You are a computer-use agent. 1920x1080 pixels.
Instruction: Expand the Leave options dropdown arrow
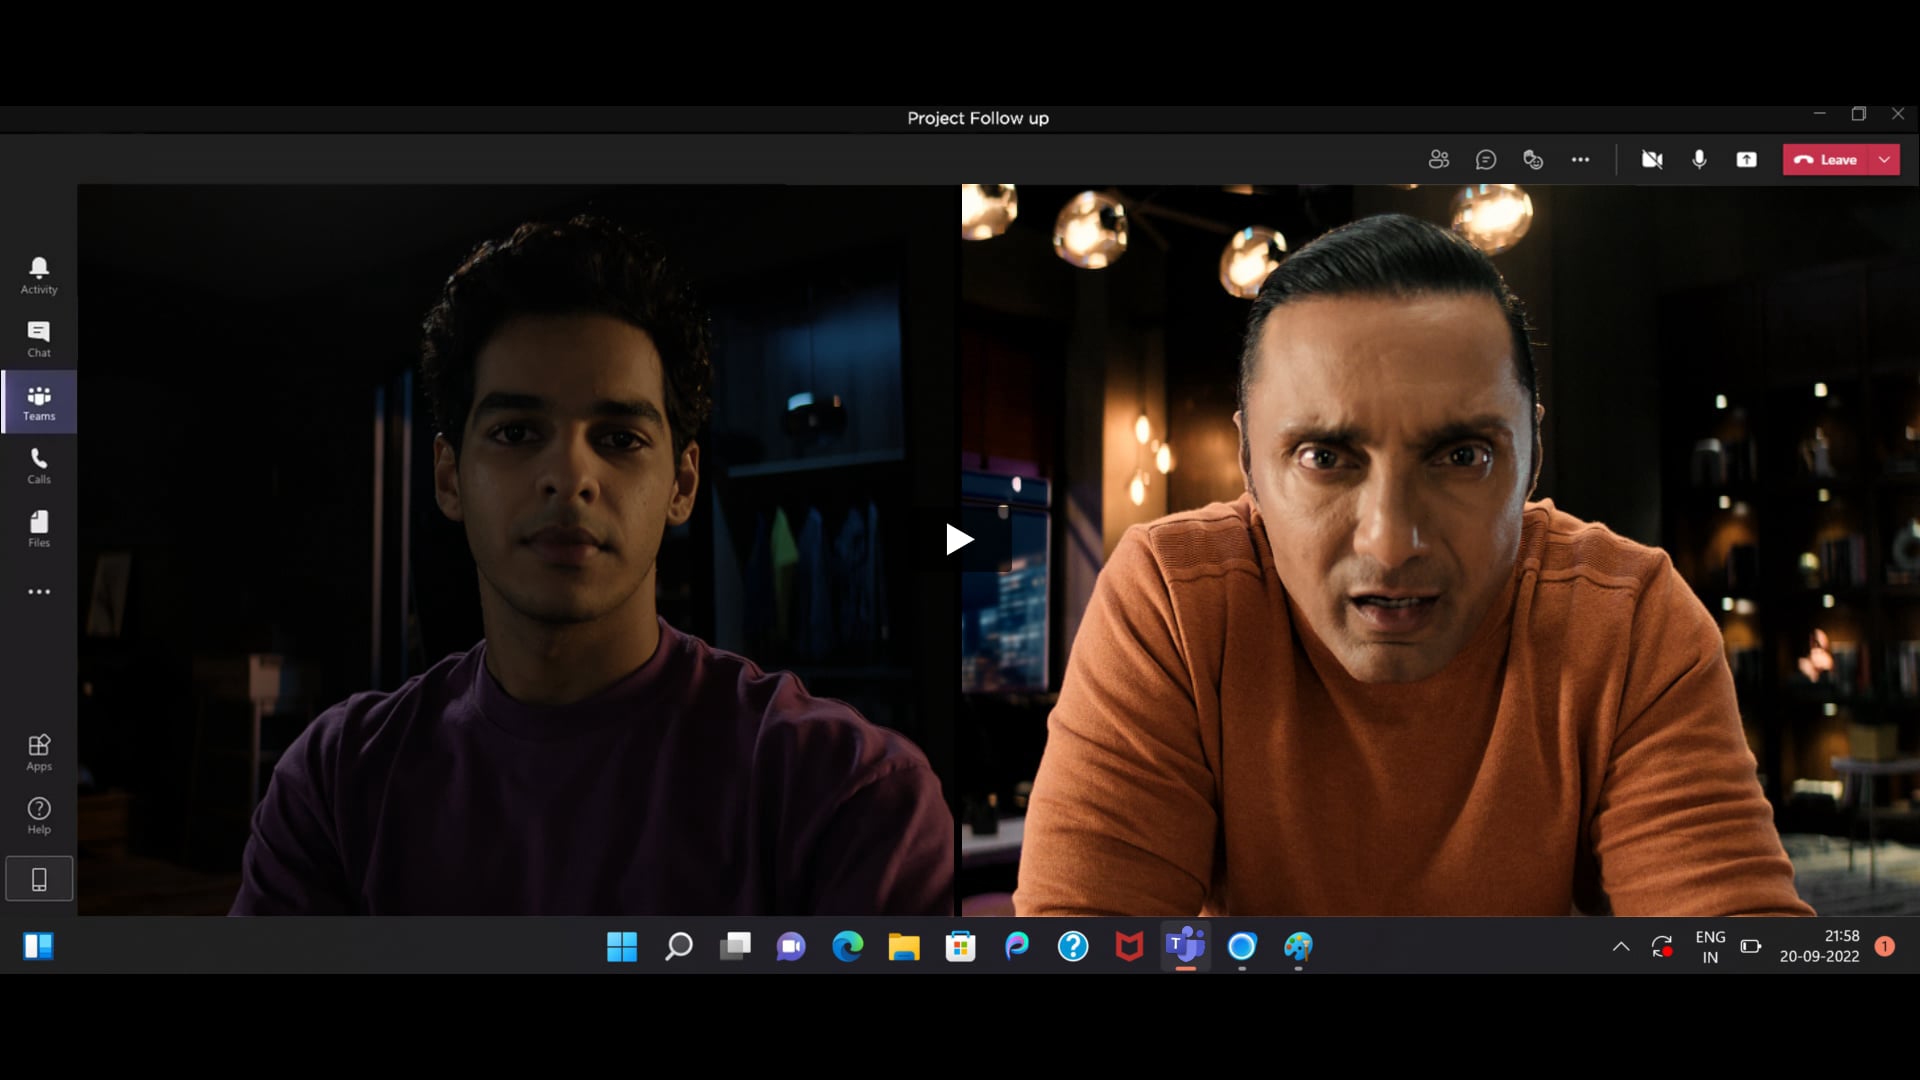1884,160
